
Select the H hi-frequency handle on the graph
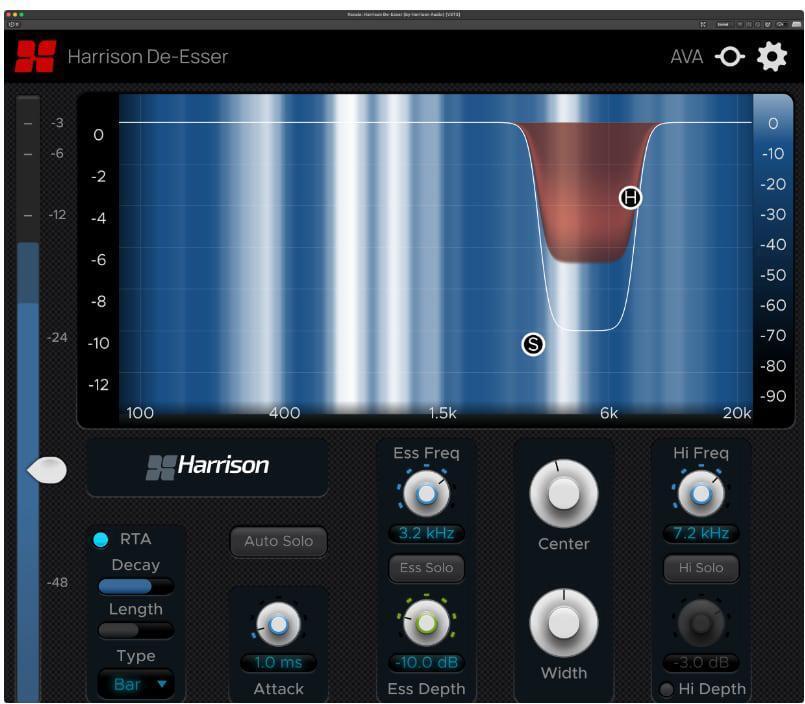pyautogui.click(x=630, y=199)
